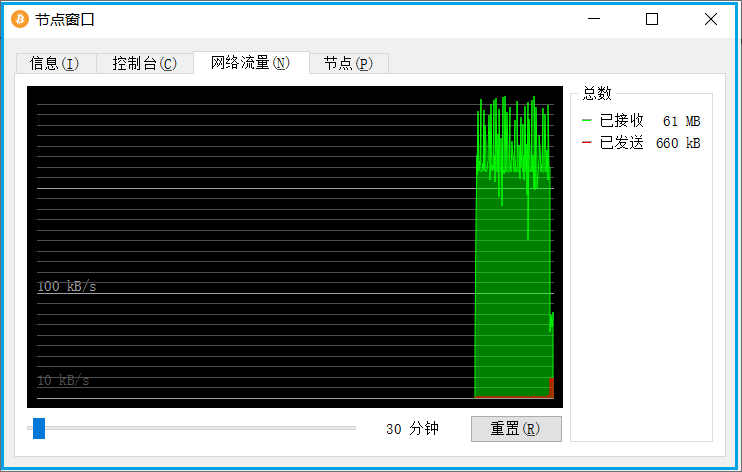This screenshot has height=472, width=742.
Task: Click the time range slider handle
Action: click(x=39, y=428)
